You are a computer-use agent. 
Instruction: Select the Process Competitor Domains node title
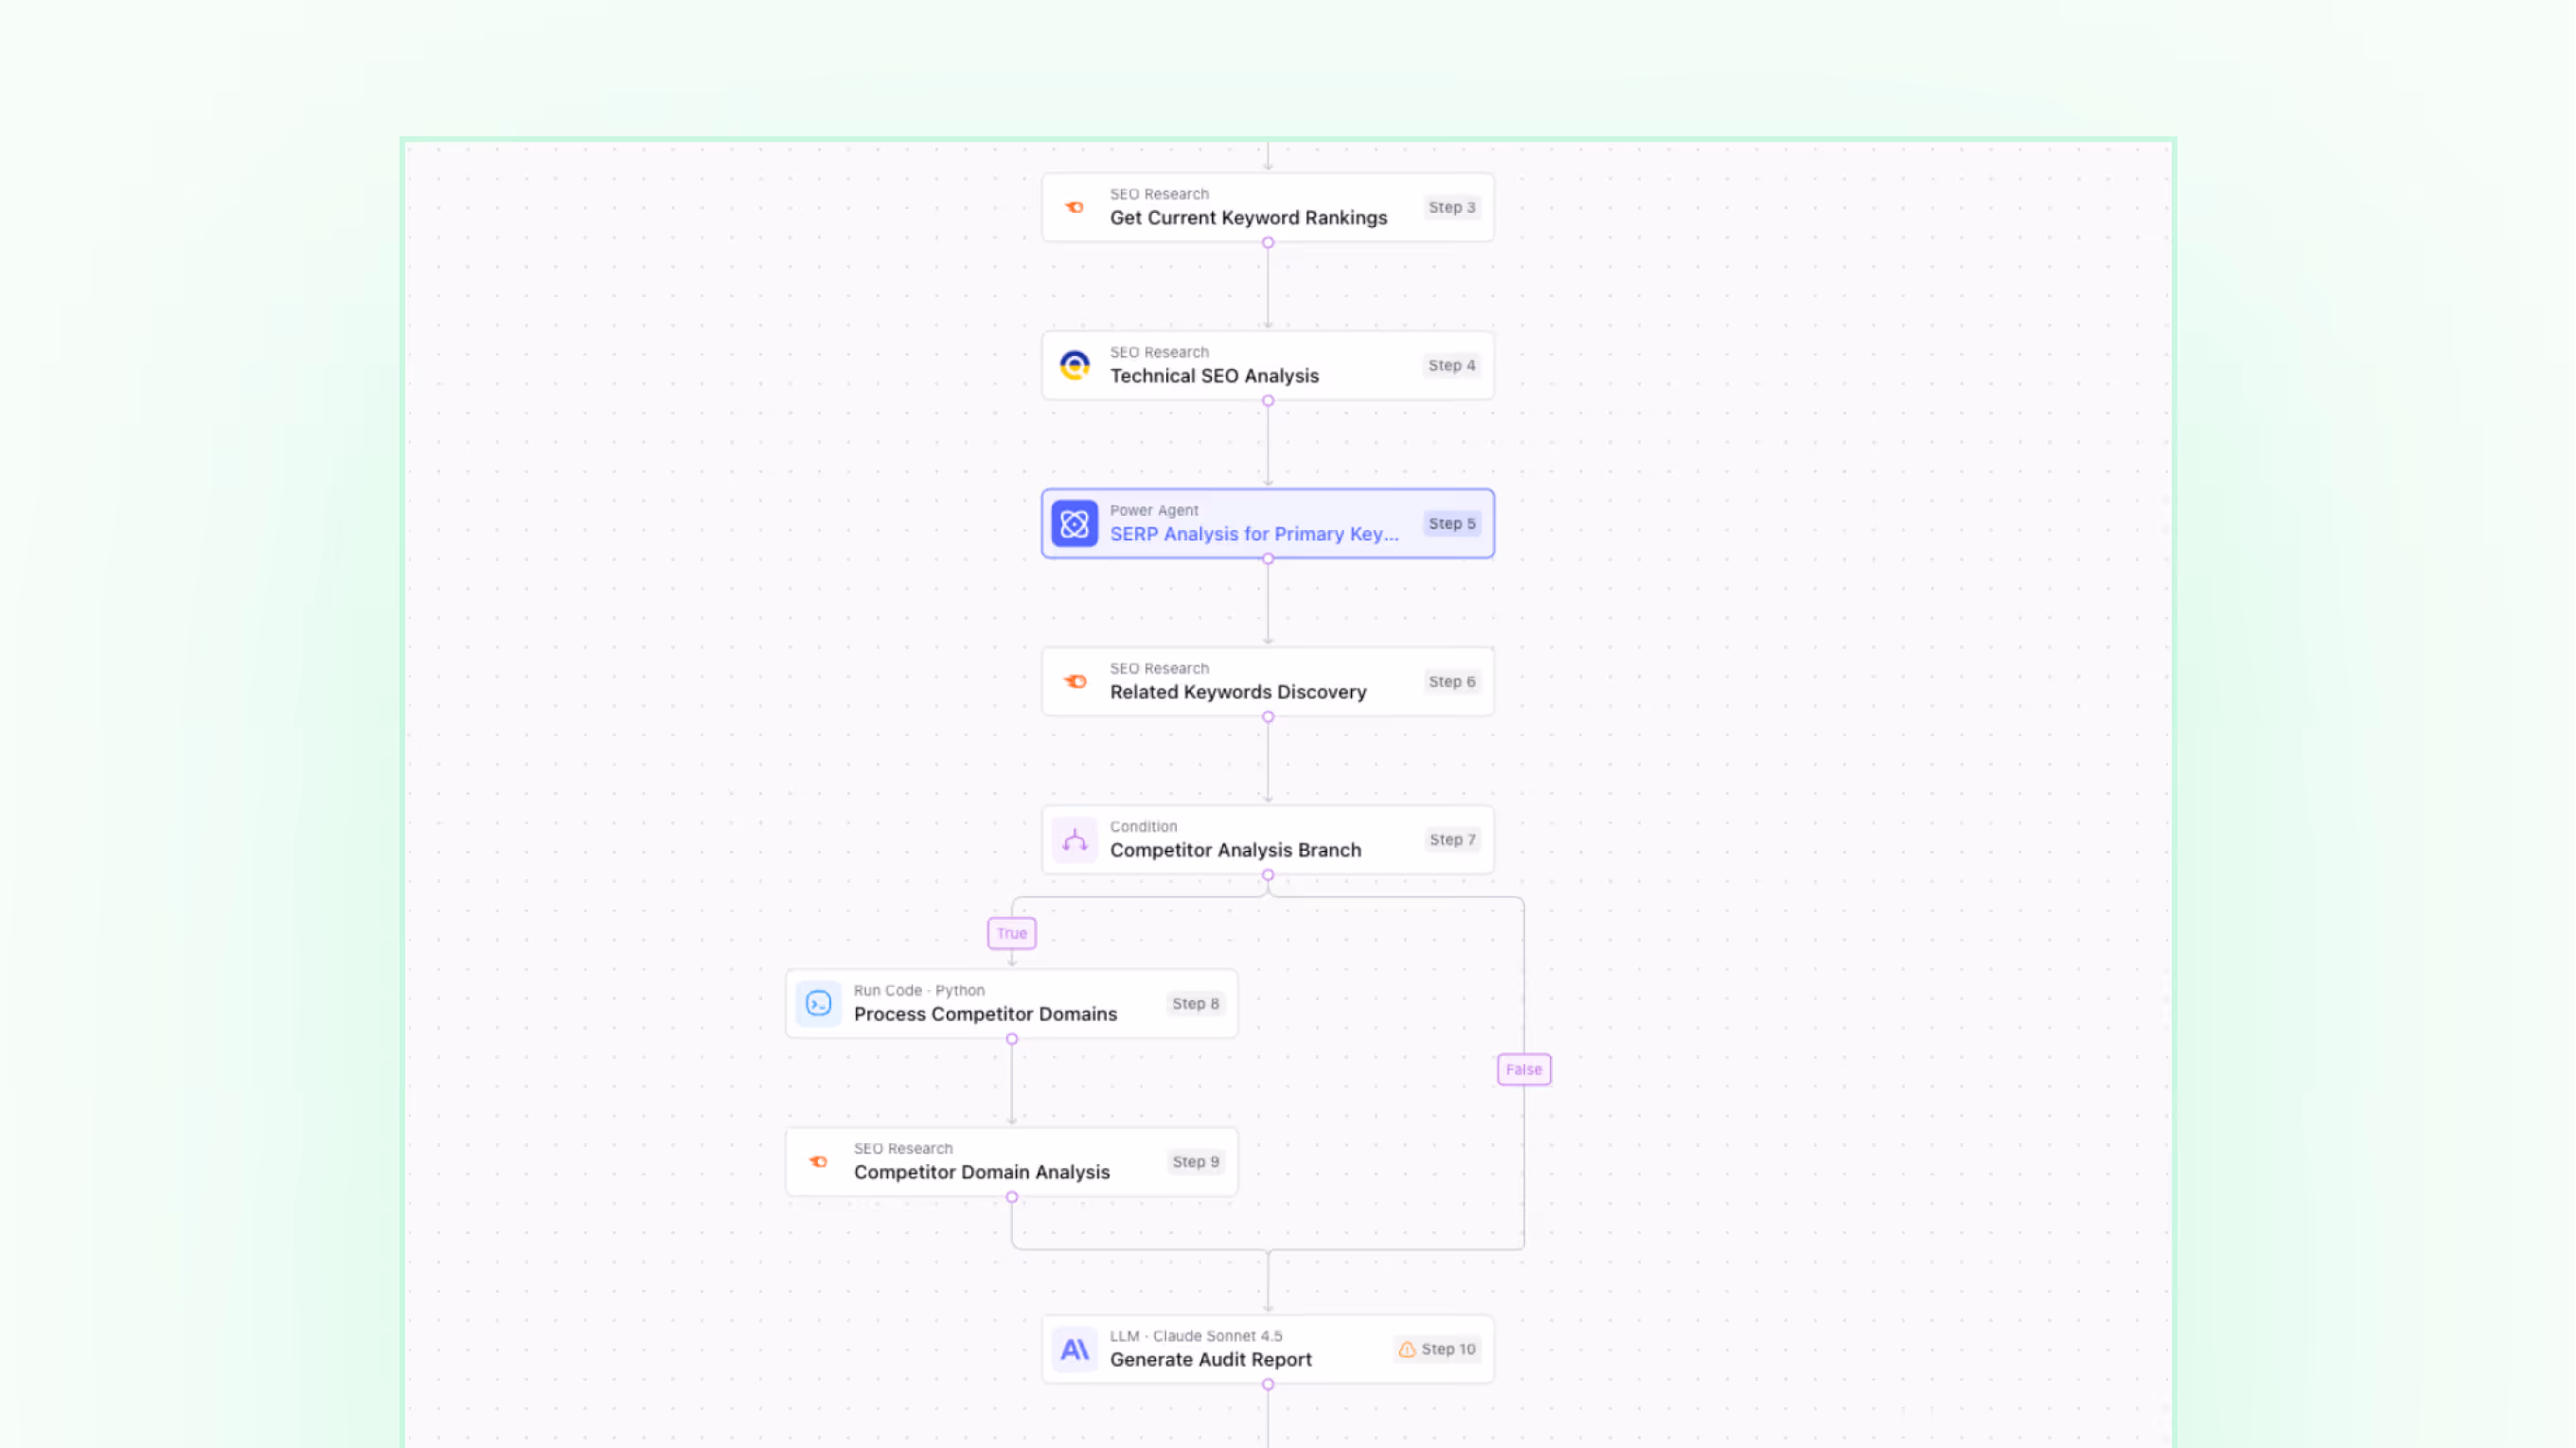[985, 1014]
